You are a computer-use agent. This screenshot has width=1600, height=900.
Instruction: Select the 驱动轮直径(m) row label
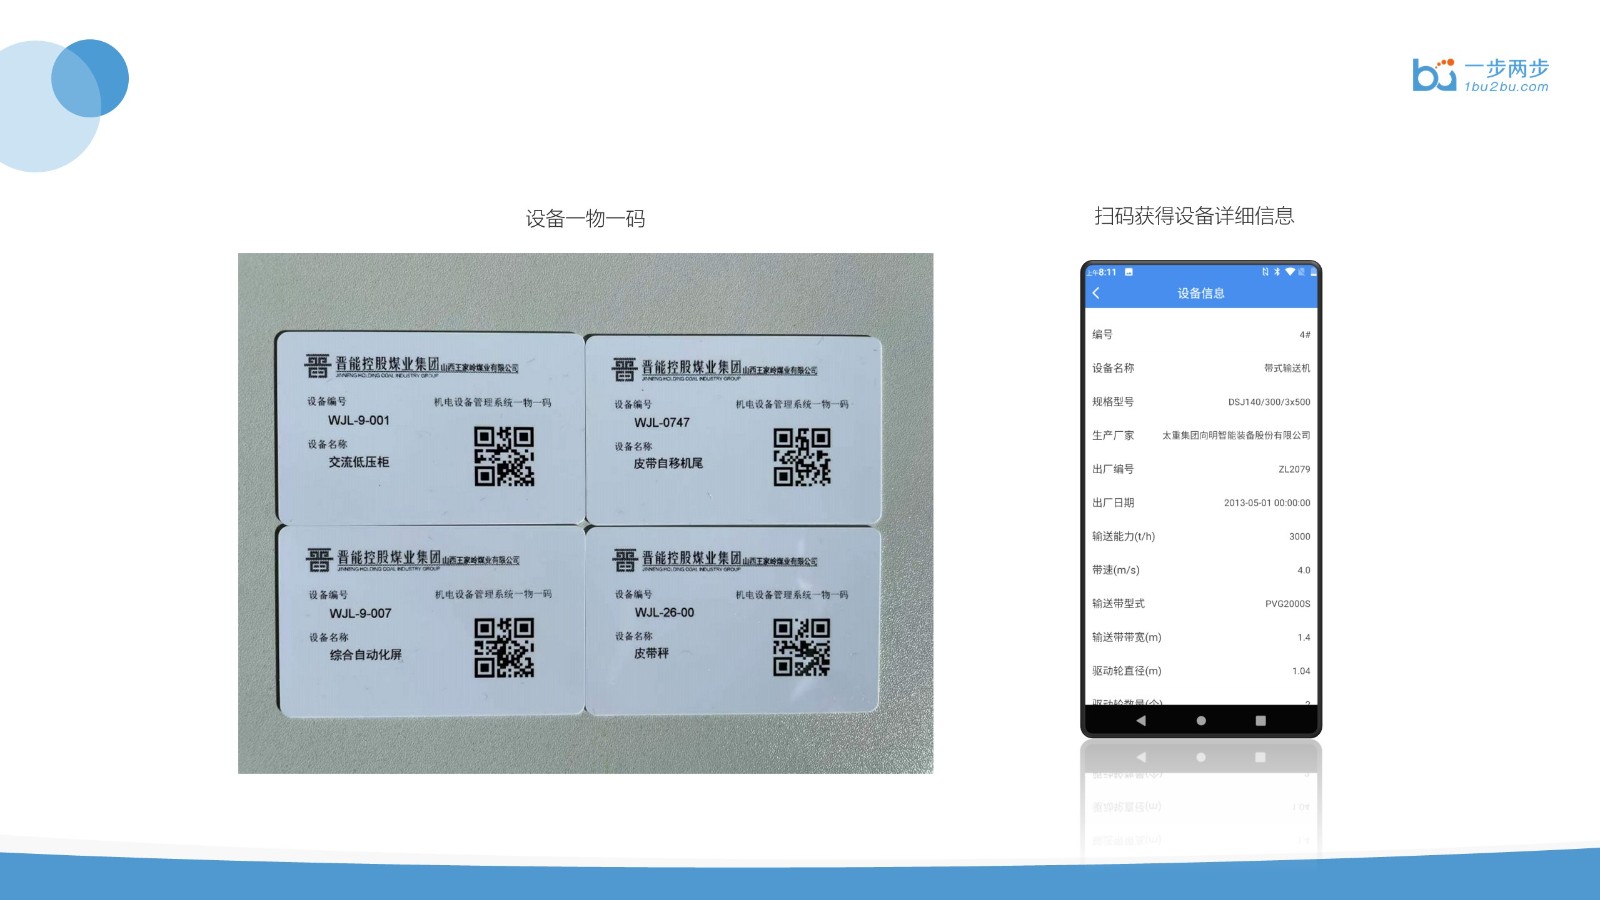(1127, 671)
